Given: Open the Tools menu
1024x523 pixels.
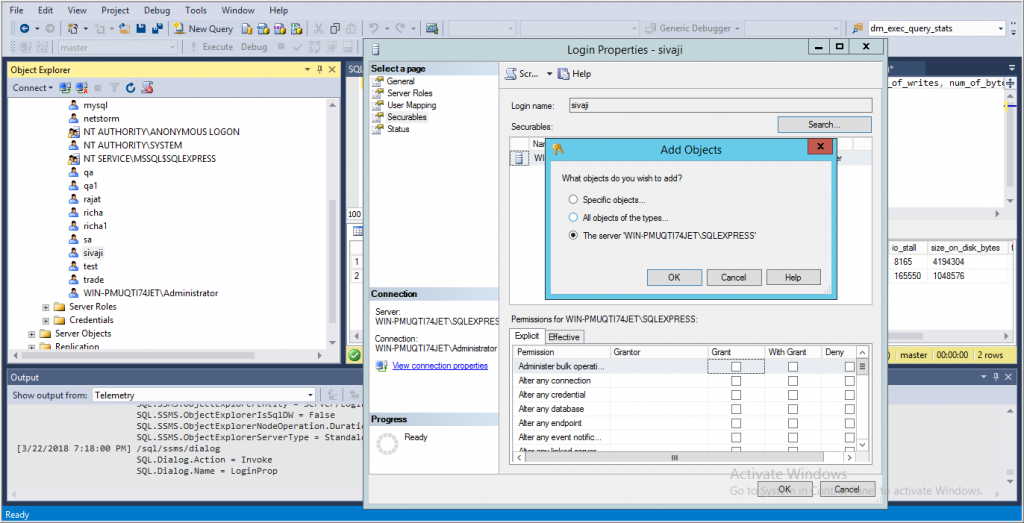Looking at the screenshot, I should (x=196, y=10).
